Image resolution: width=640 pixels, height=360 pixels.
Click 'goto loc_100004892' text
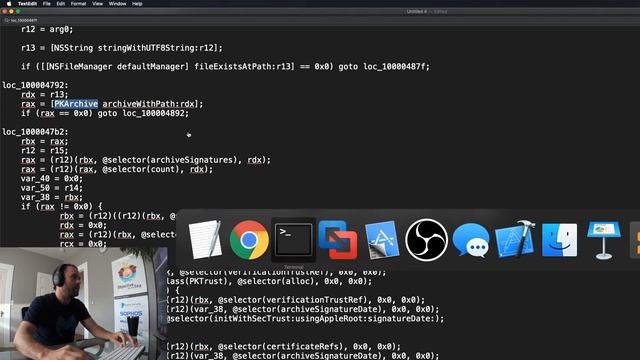point(141,113)
